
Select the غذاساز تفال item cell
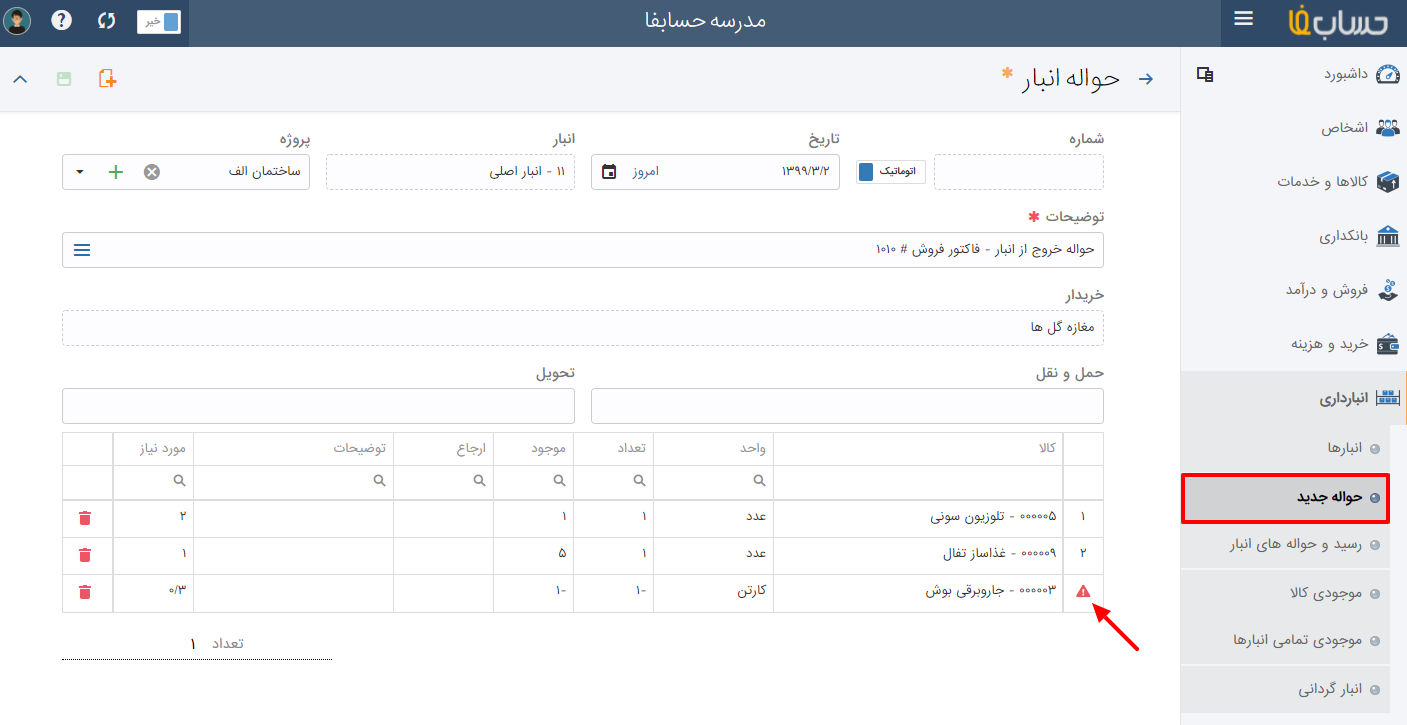point(919,554)
